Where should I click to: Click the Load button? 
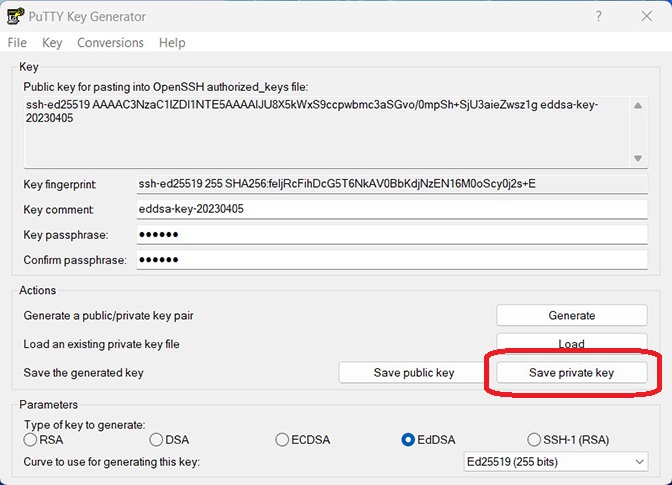[572, 343]
